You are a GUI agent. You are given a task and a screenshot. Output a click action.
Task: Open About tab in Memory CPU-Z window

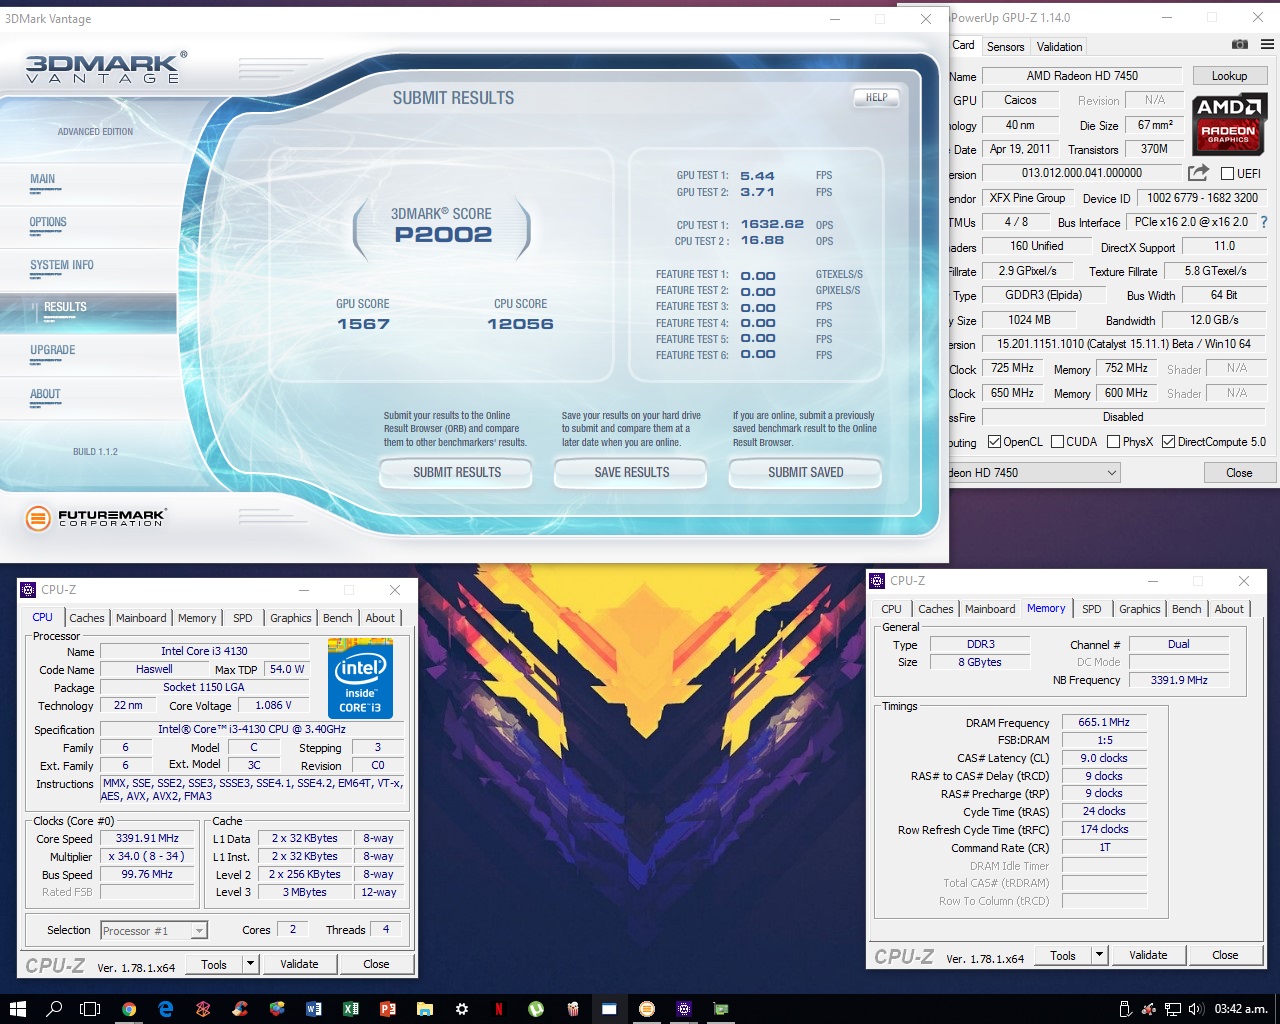(1229, 609)
